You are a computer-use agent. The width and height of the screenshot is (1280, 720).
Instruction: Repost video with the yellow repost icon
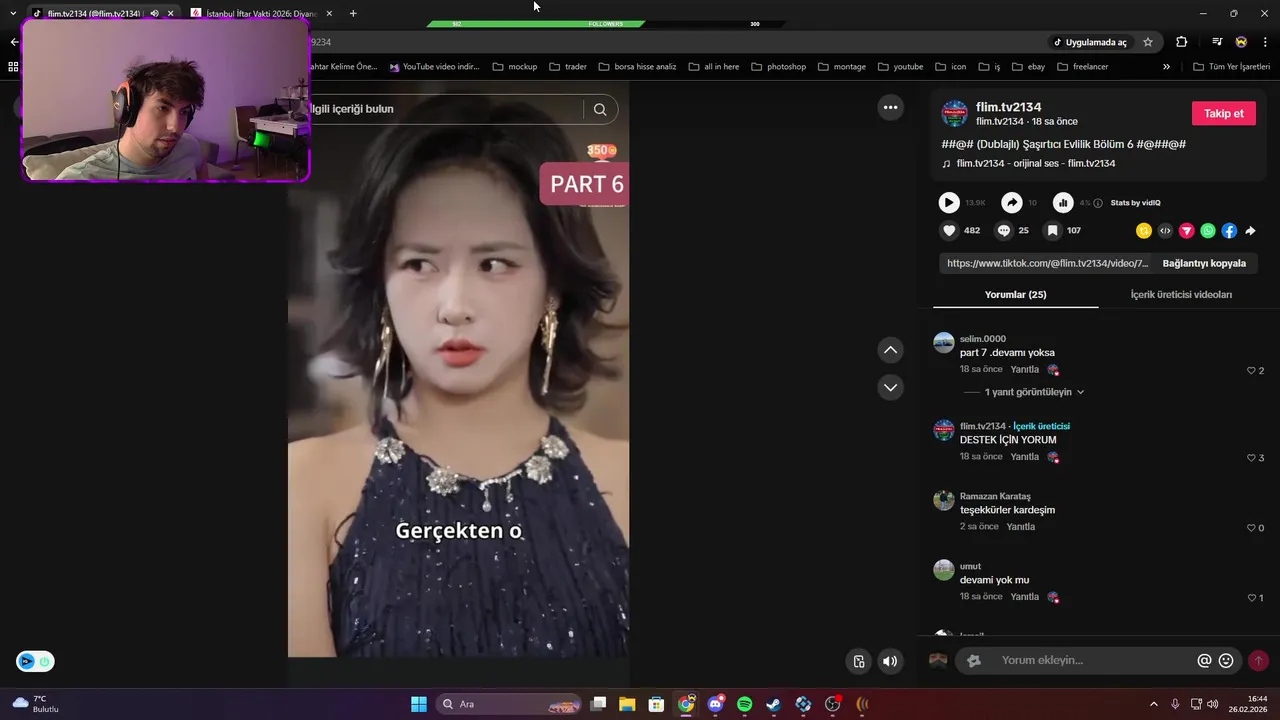(1144, 231)
